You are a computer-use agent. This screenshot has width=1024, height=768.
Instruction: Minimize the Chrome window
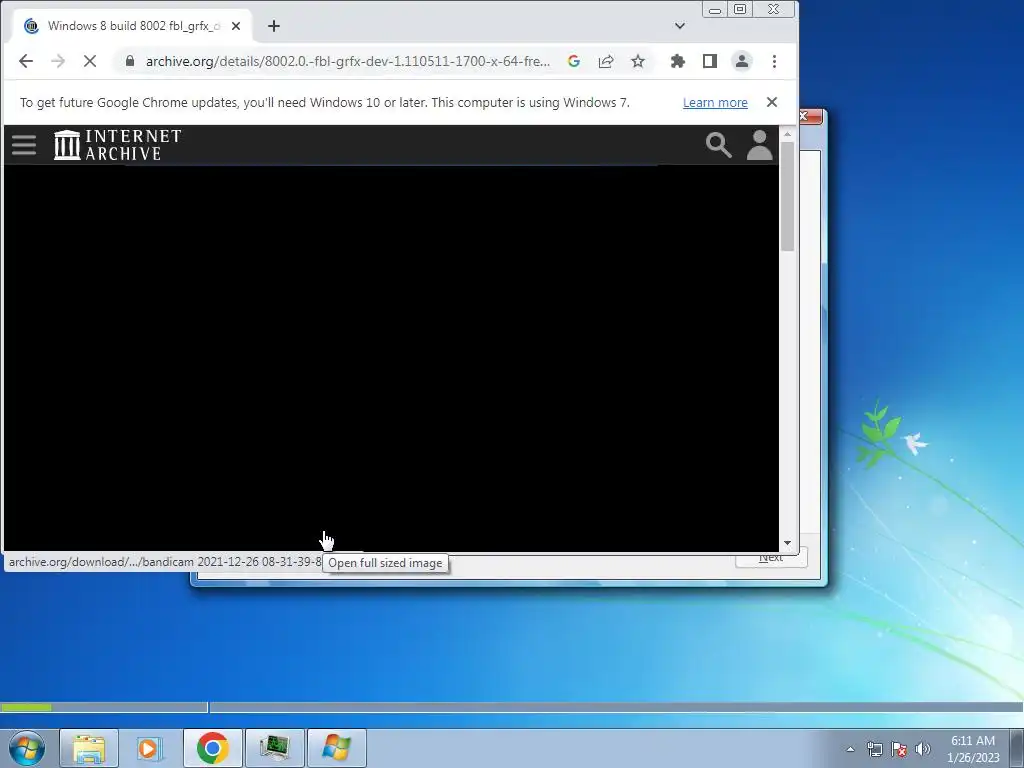click(x=715, y=9)
